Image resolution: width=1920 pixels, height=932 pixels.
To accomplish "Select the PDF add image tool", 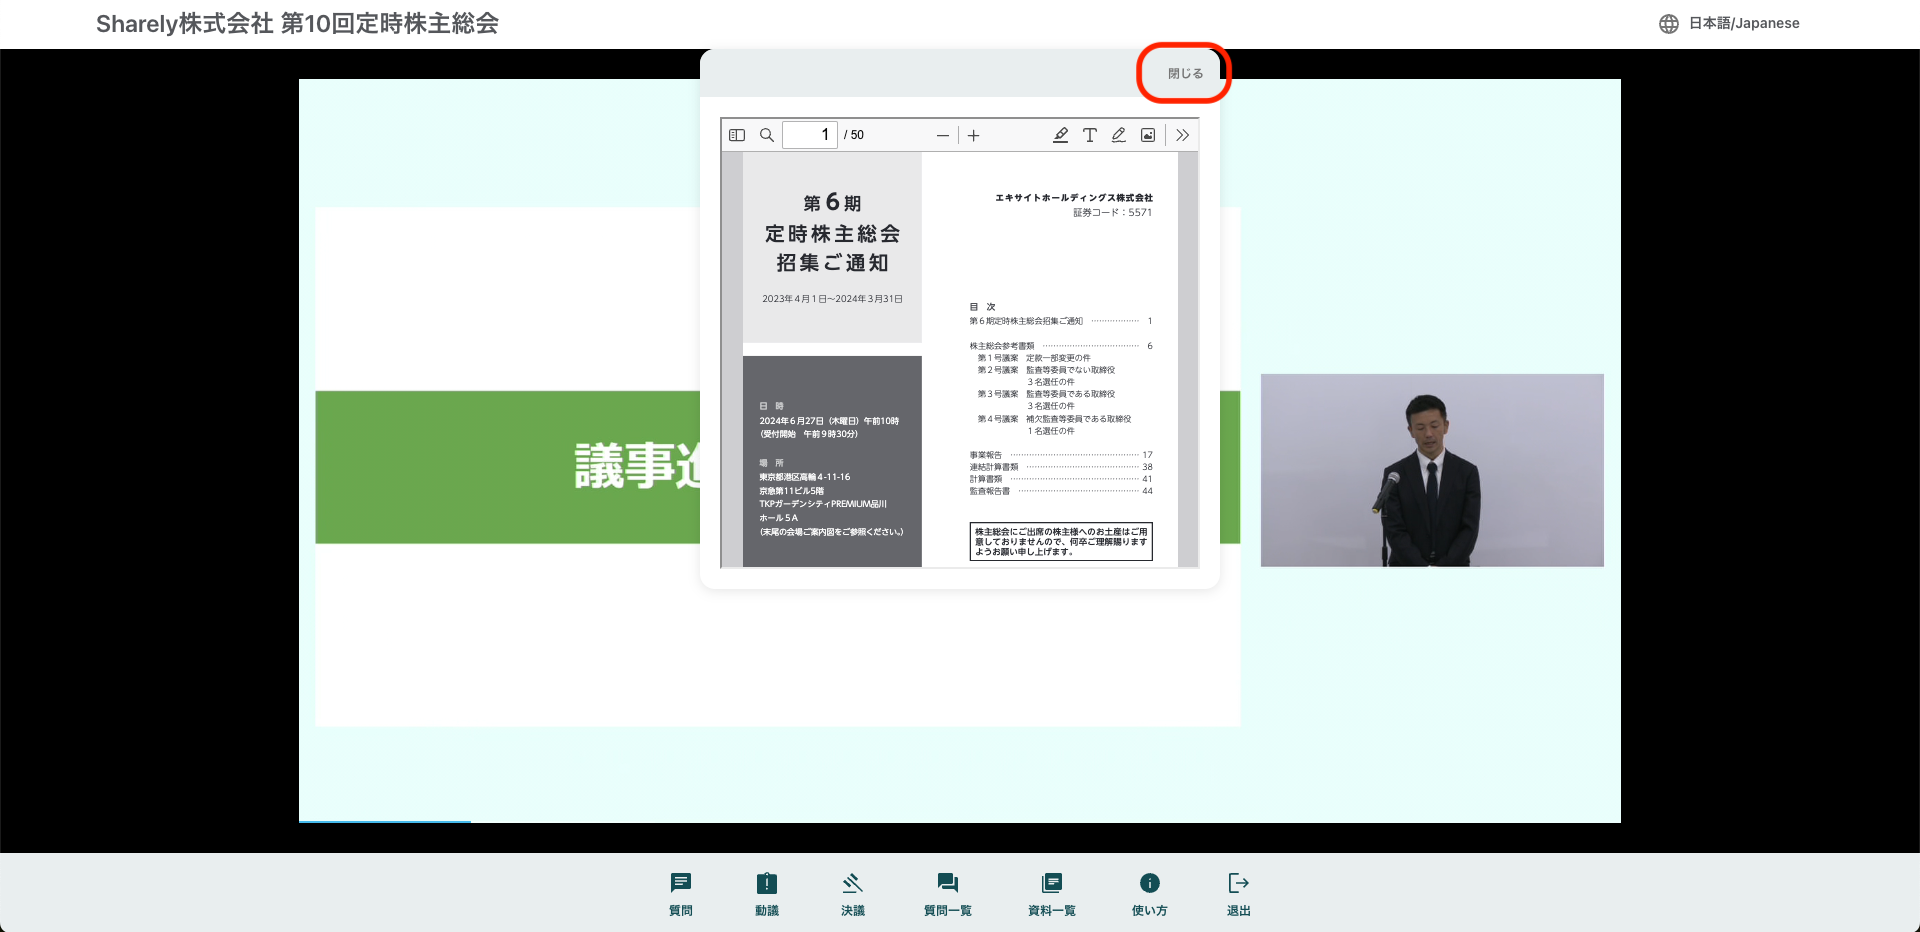I will [x=1148, y=135].
